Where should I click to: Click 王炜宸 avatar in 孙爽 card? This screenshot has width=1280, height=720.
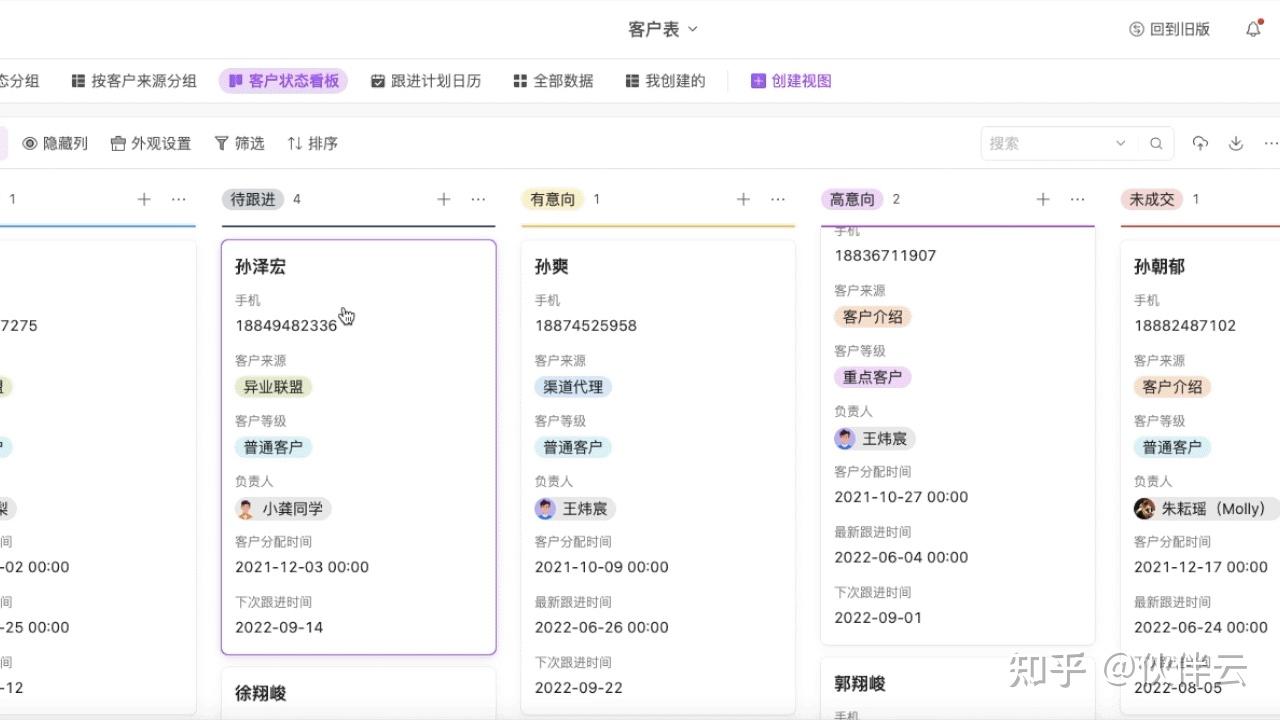[x=545, y=509]
